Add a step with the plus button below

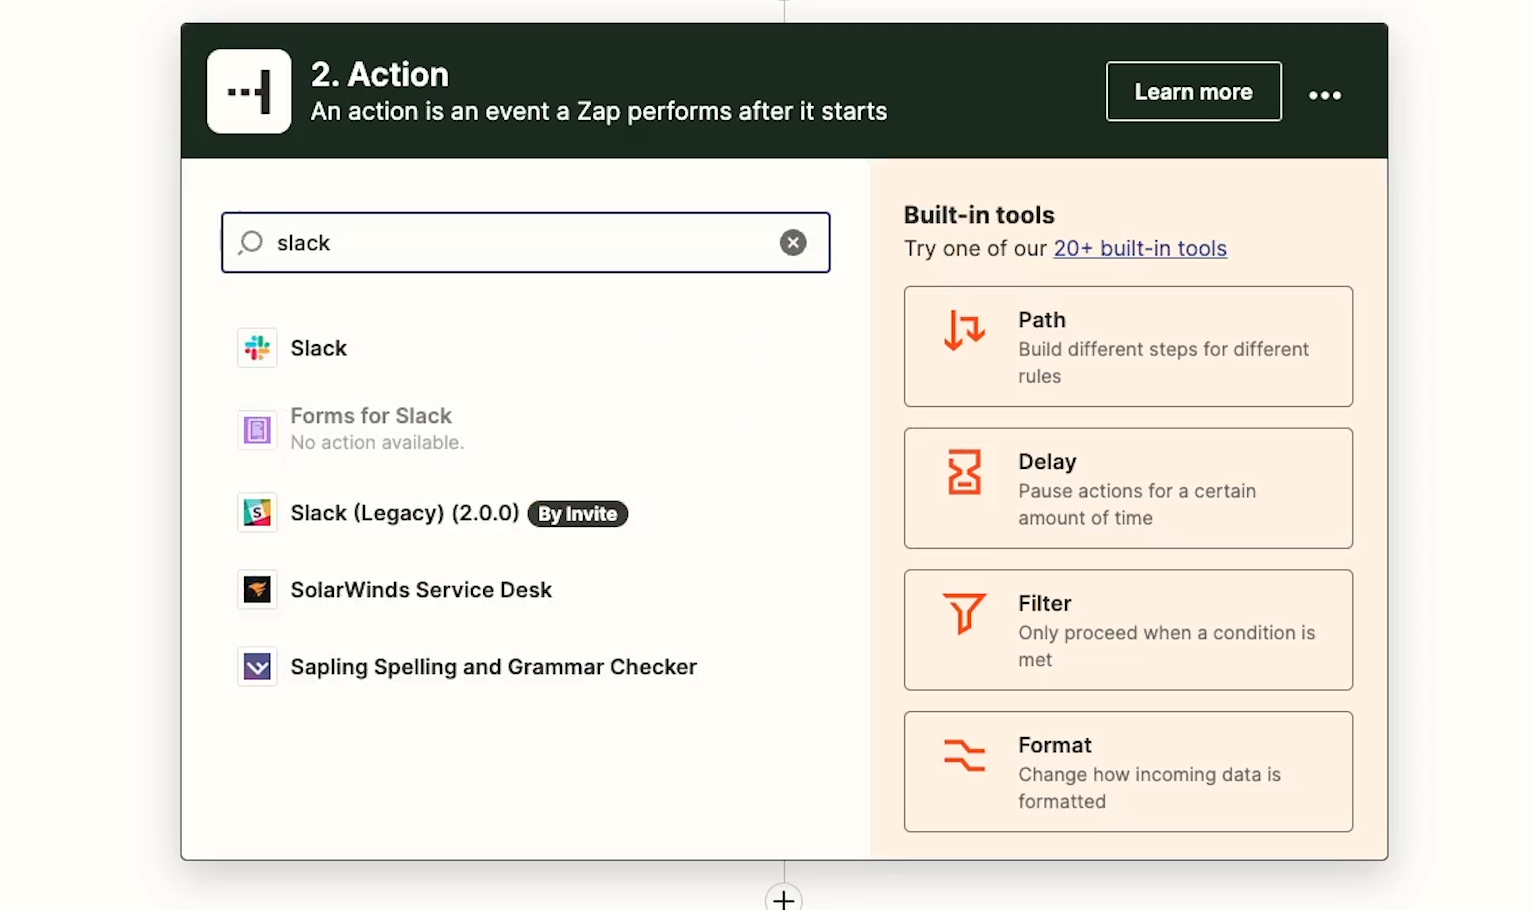(784, 899)
